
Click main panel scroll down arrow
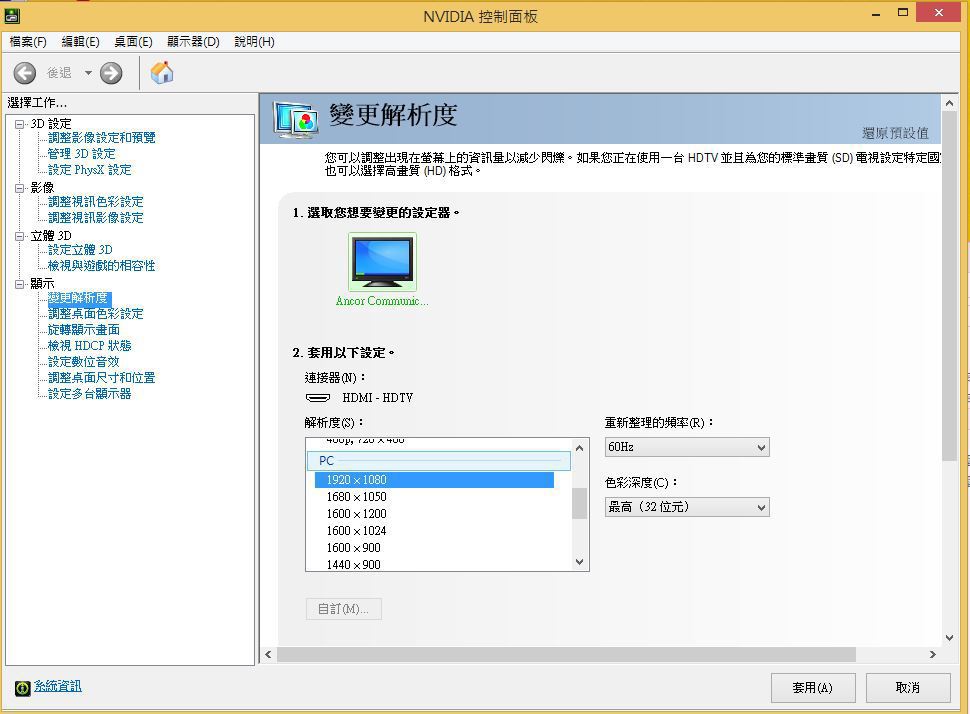pyautogui.click(x=950, y=638)
